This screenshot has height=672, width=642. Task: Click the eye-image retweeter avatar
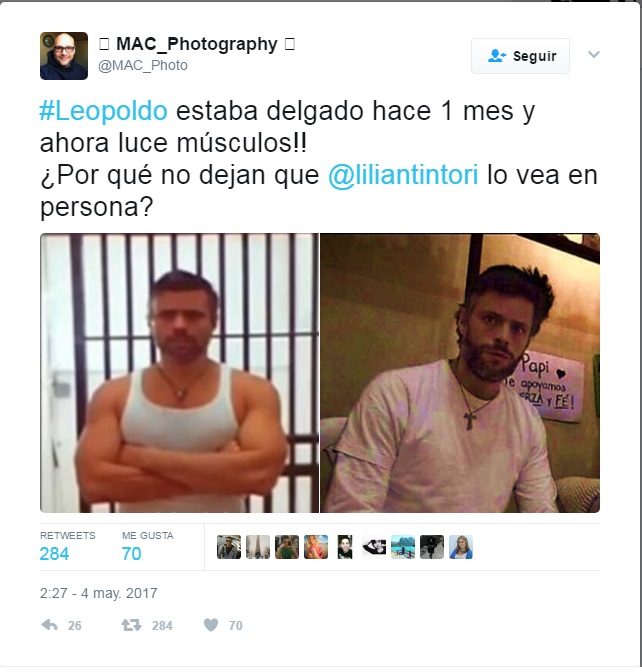point(374,547)
